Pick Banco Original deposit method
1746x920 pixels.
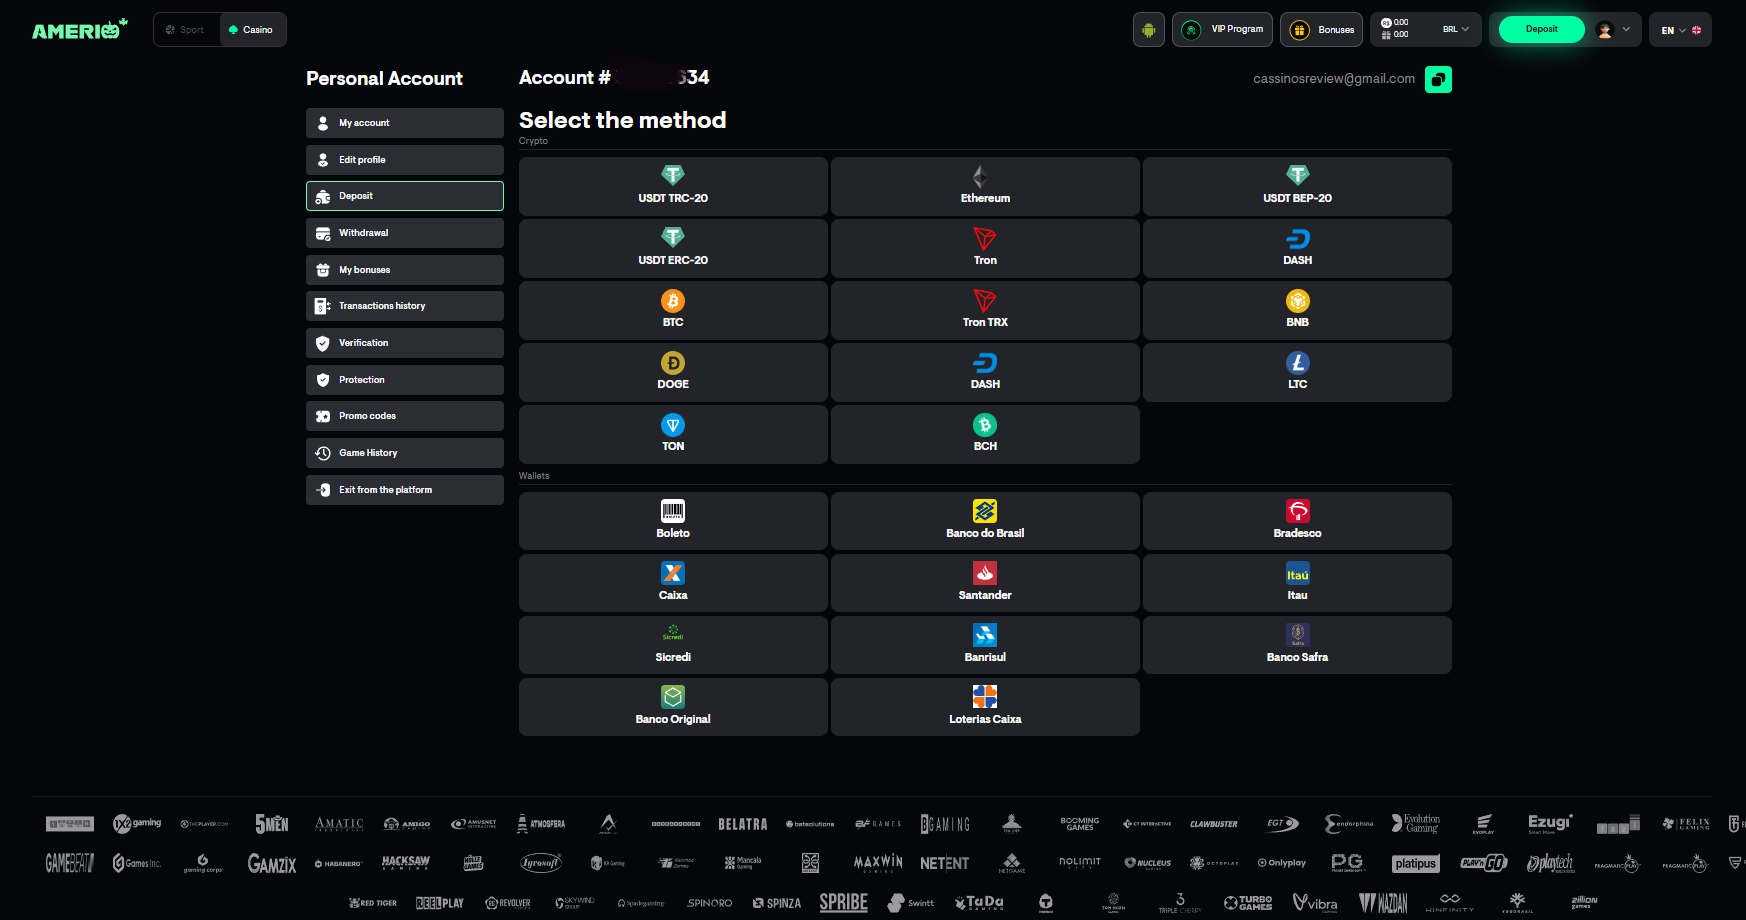(x=673, y=707)
